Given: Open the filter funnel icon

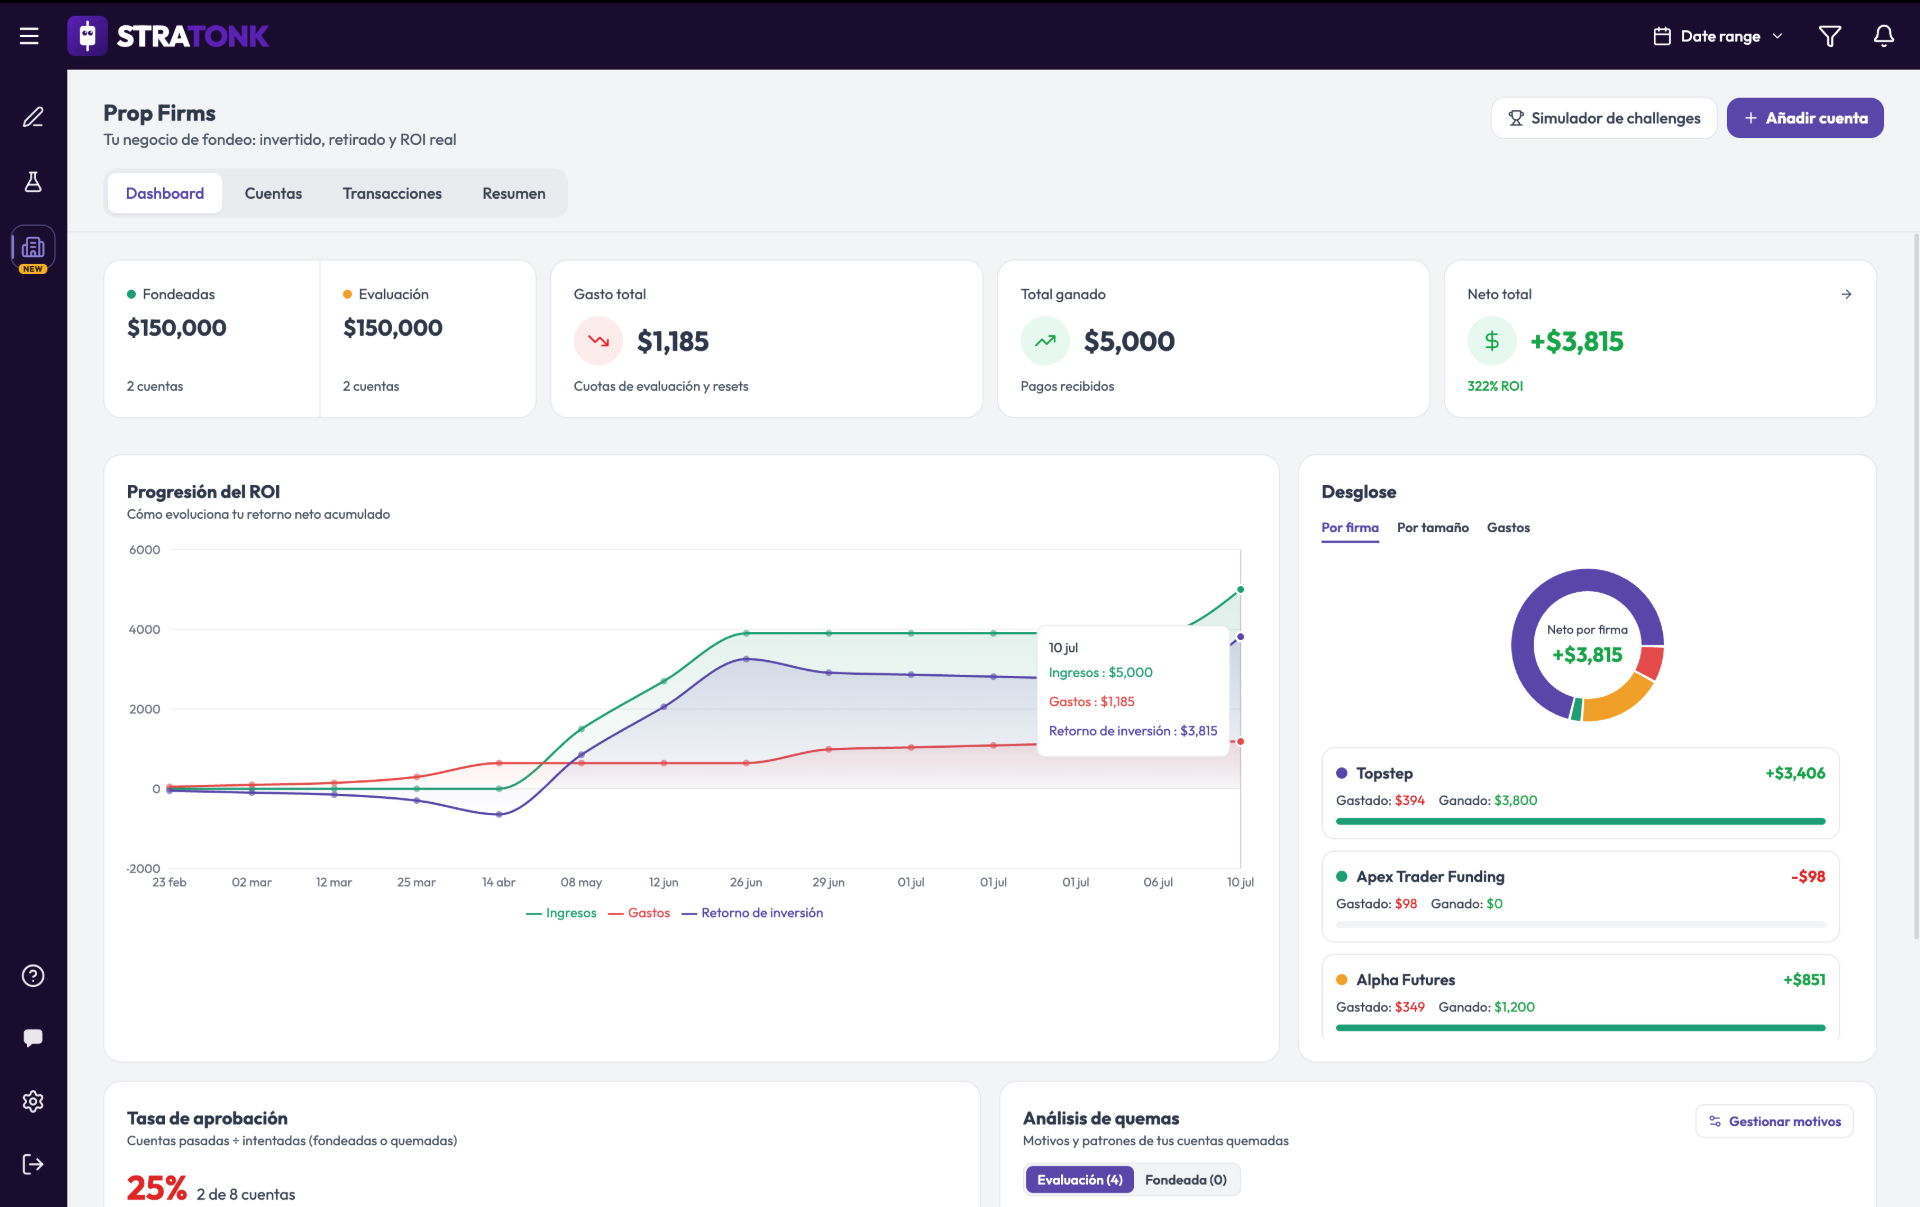Looking at the screenshot, I should coord(1829,36).
